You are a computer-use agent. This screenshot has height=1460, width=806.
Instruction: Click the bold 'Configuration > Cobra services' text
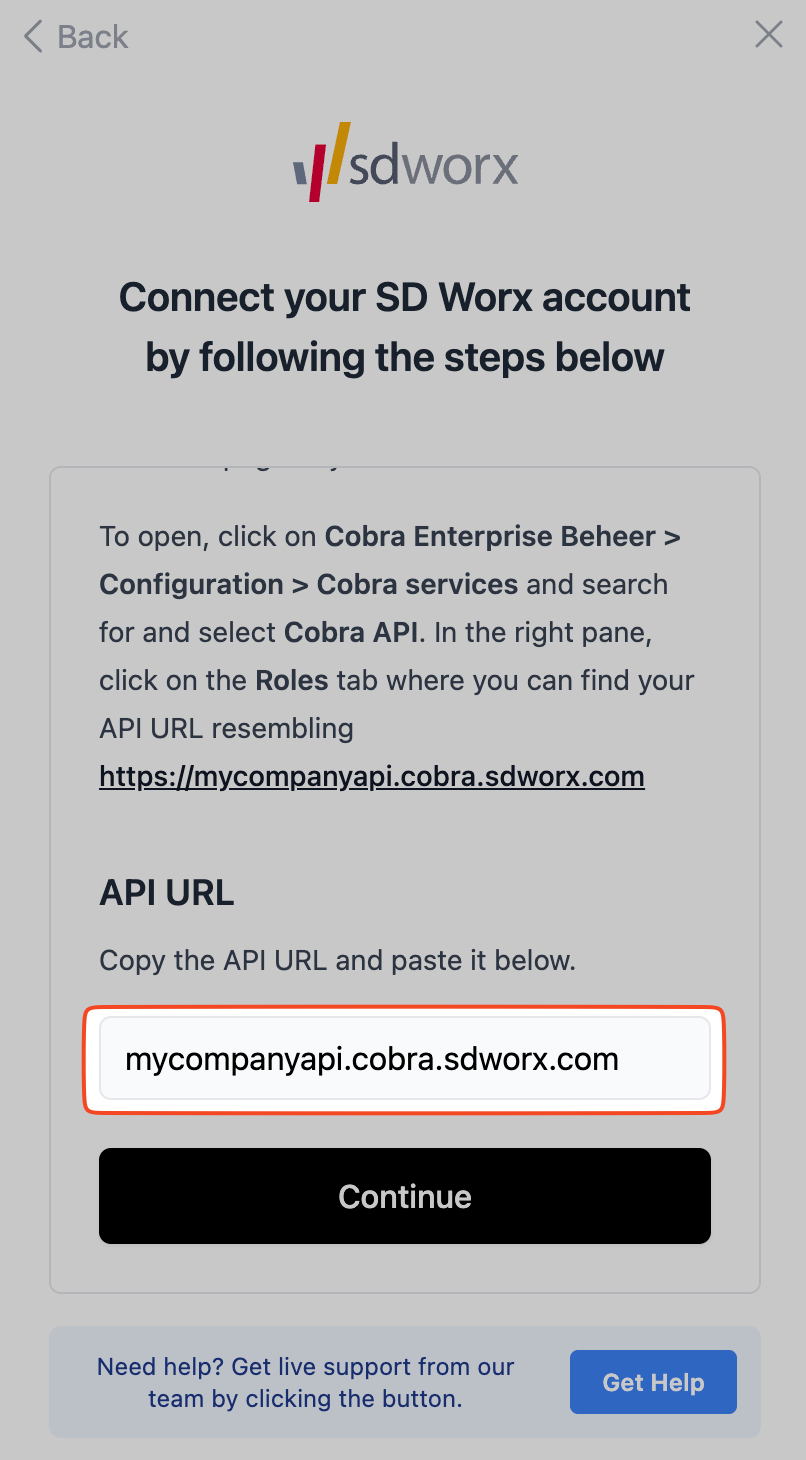pos(308,585)
